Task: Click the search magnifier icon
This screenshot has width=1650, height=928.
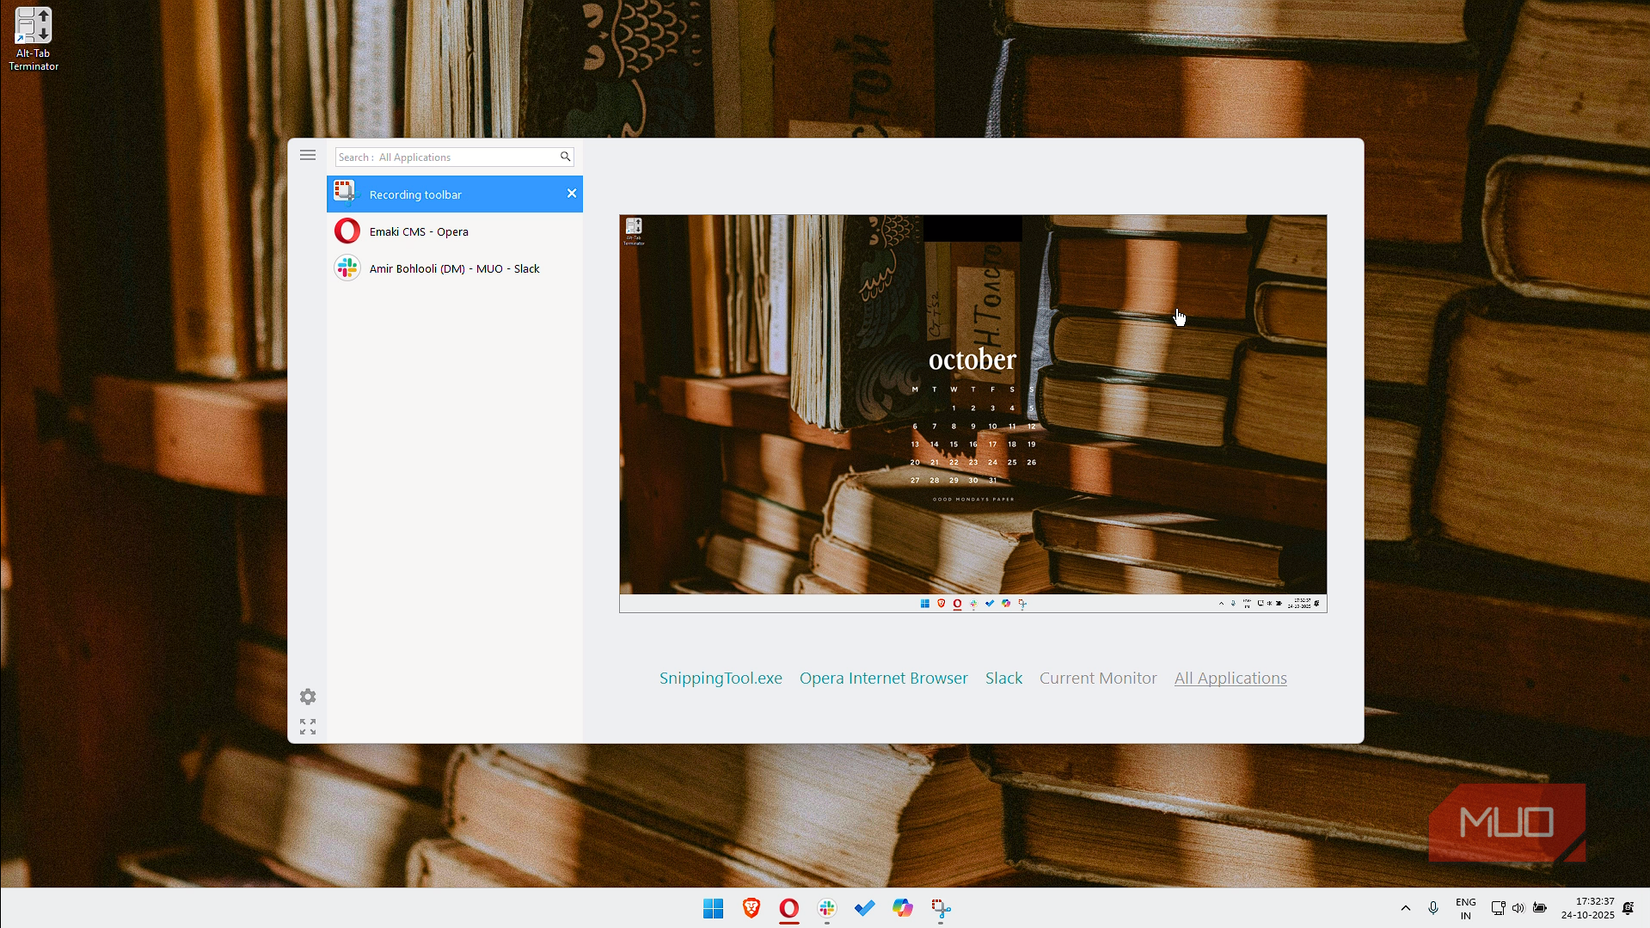Action: tap(565, 157)
